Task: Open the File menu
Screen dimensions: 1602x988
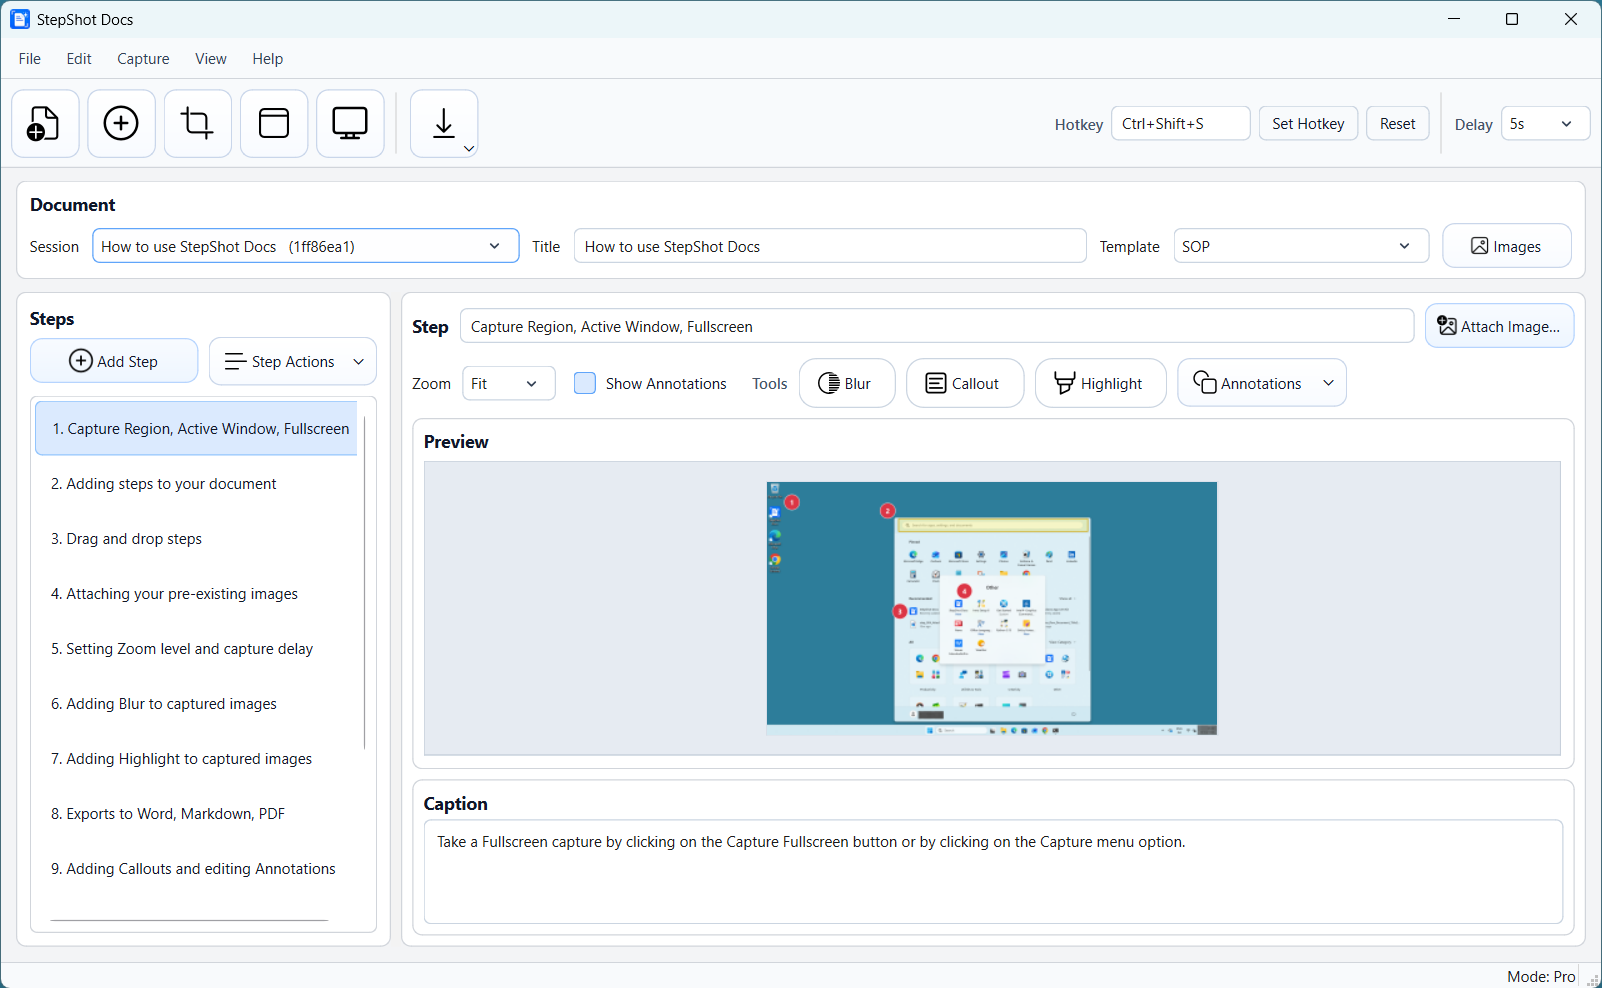Action: (x=30, y=59)
